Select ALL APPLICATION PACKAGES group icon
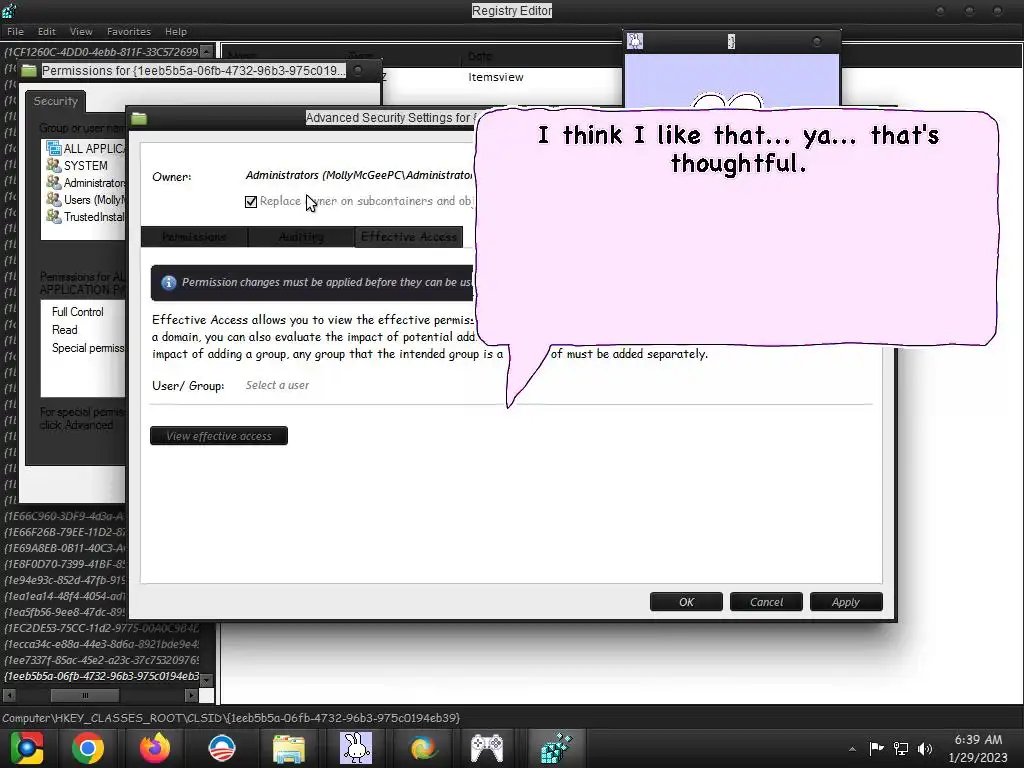Viewport: 1024px width, 768px height. pos(54,148)
